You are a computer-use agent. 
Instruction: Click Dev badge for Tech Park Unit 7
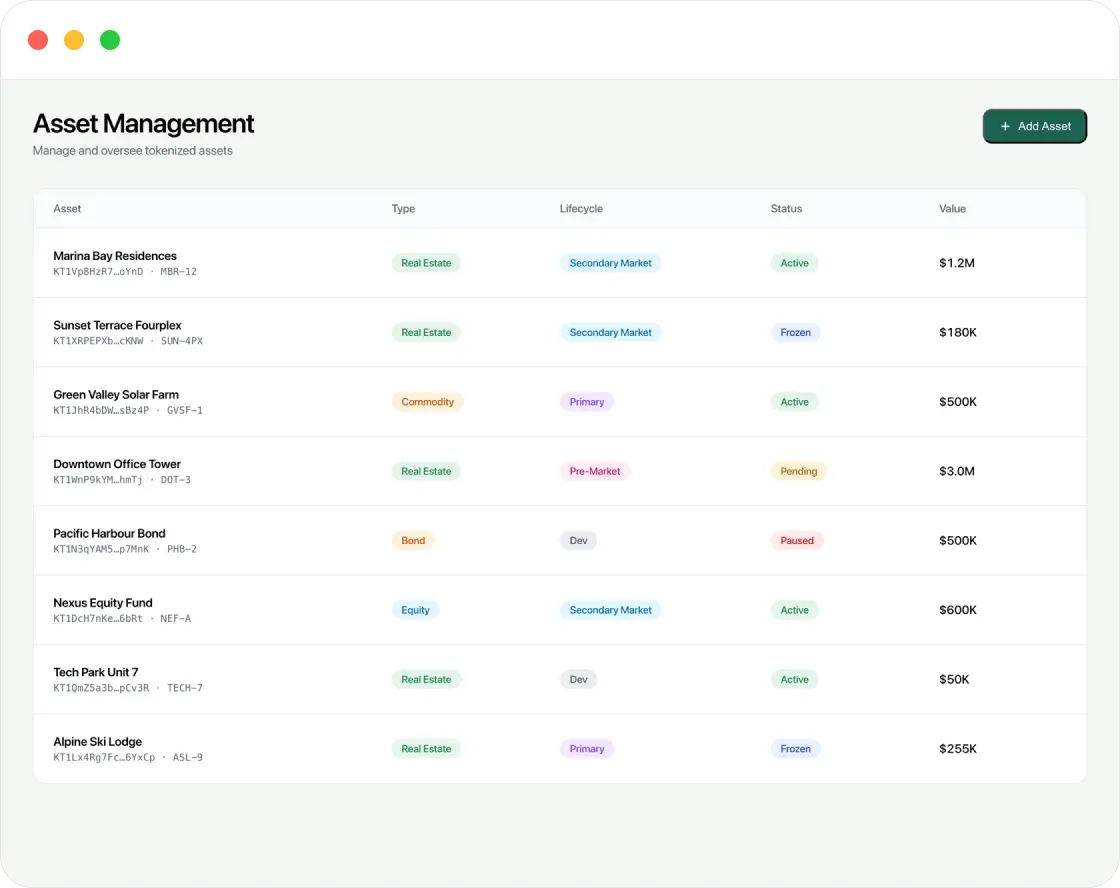tap(578, 679)
